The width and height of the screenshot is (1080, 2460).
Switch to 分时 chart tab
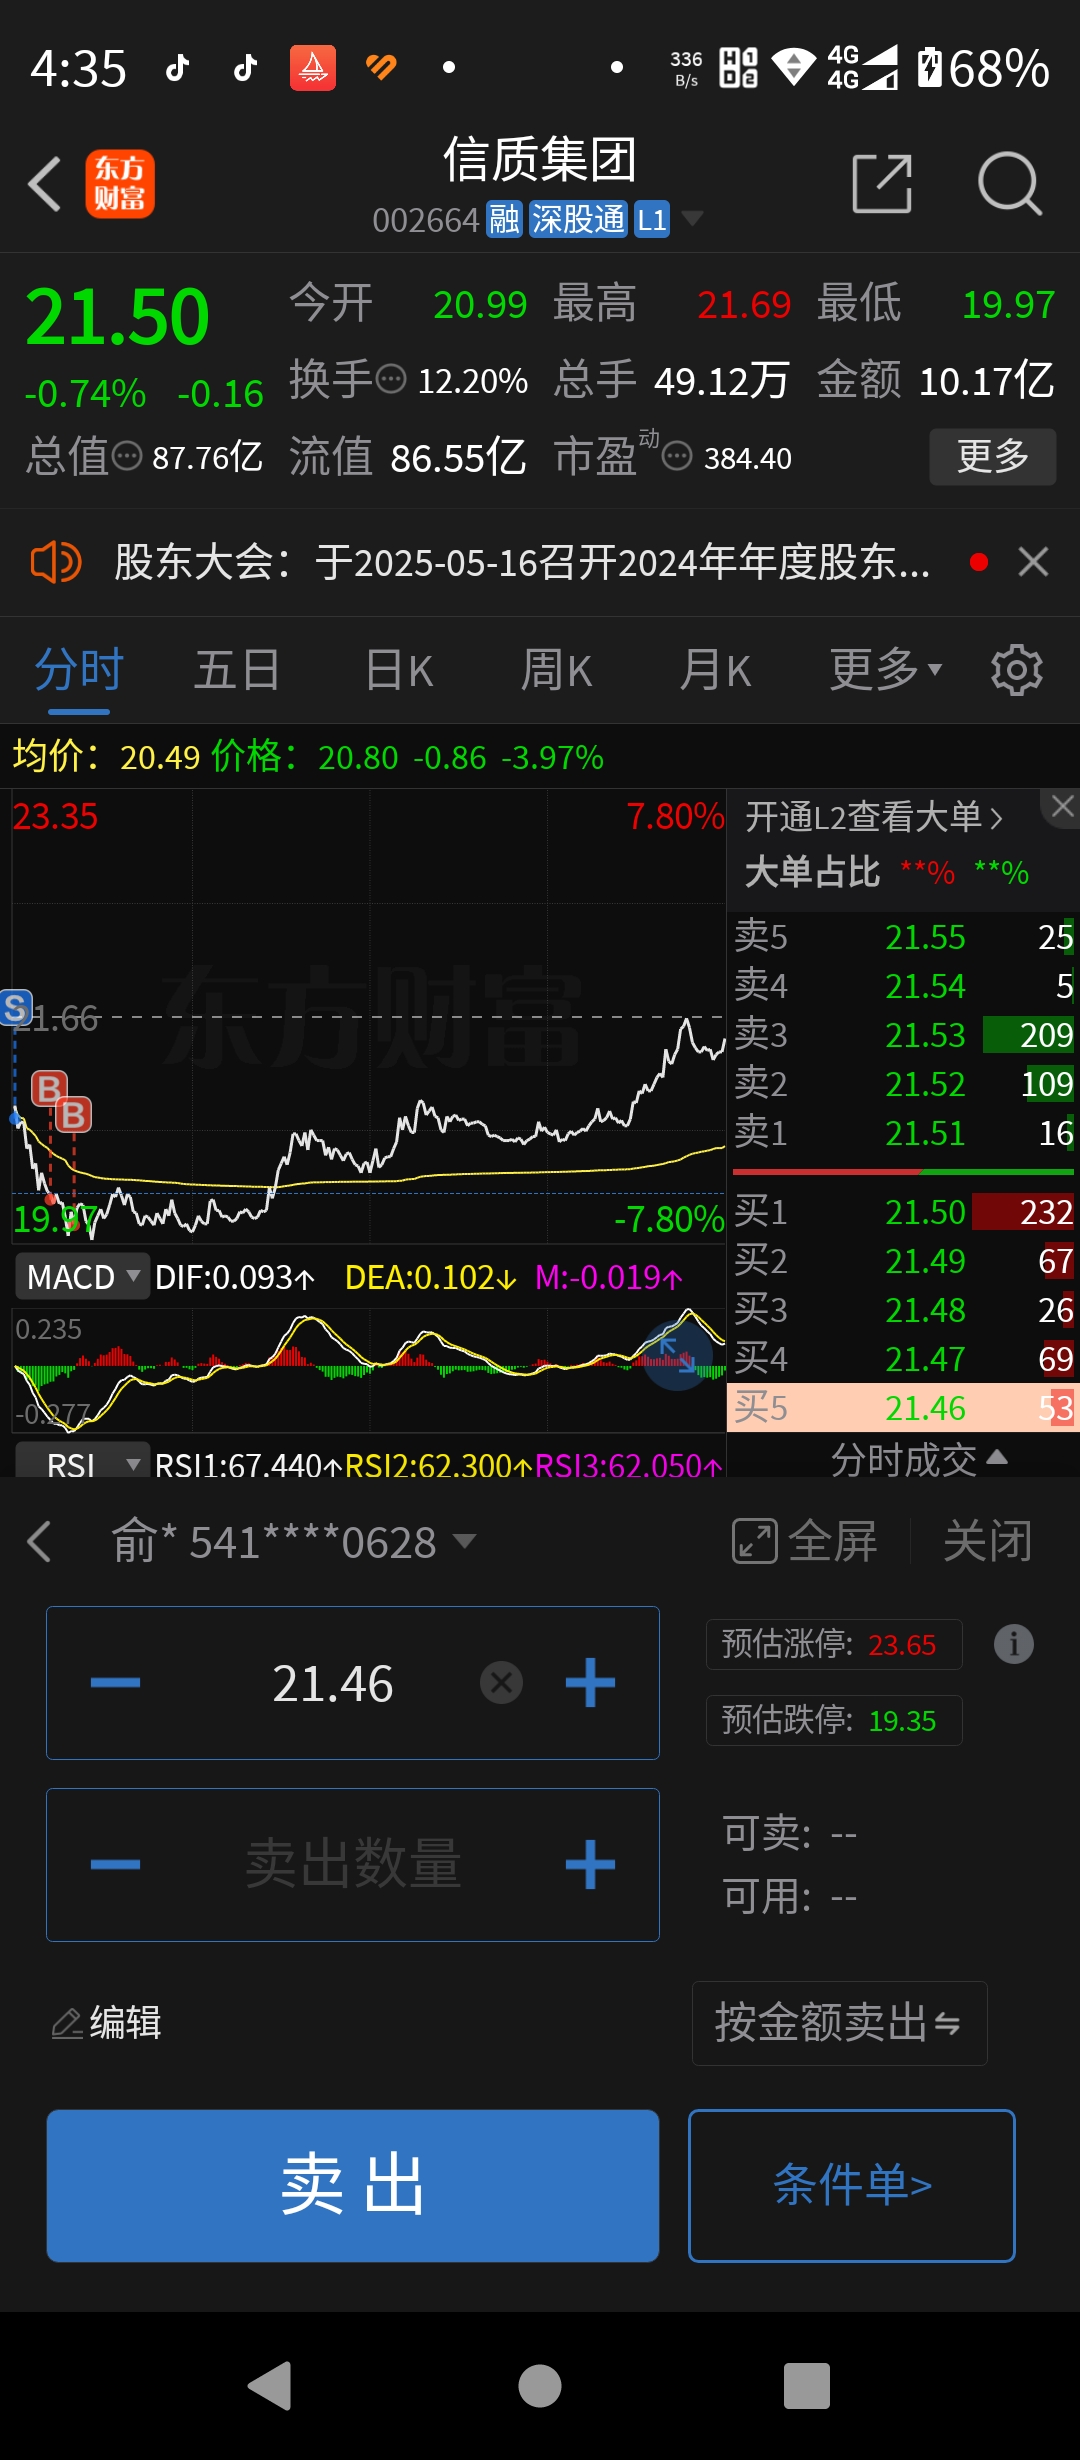pyautogui.click(x=79, y=670)
